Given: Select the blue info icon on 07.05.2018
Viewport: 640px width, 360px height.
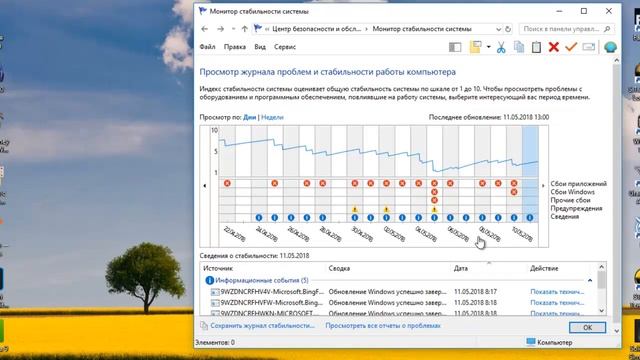Looking at the screenshot, I should coord(466,218).
